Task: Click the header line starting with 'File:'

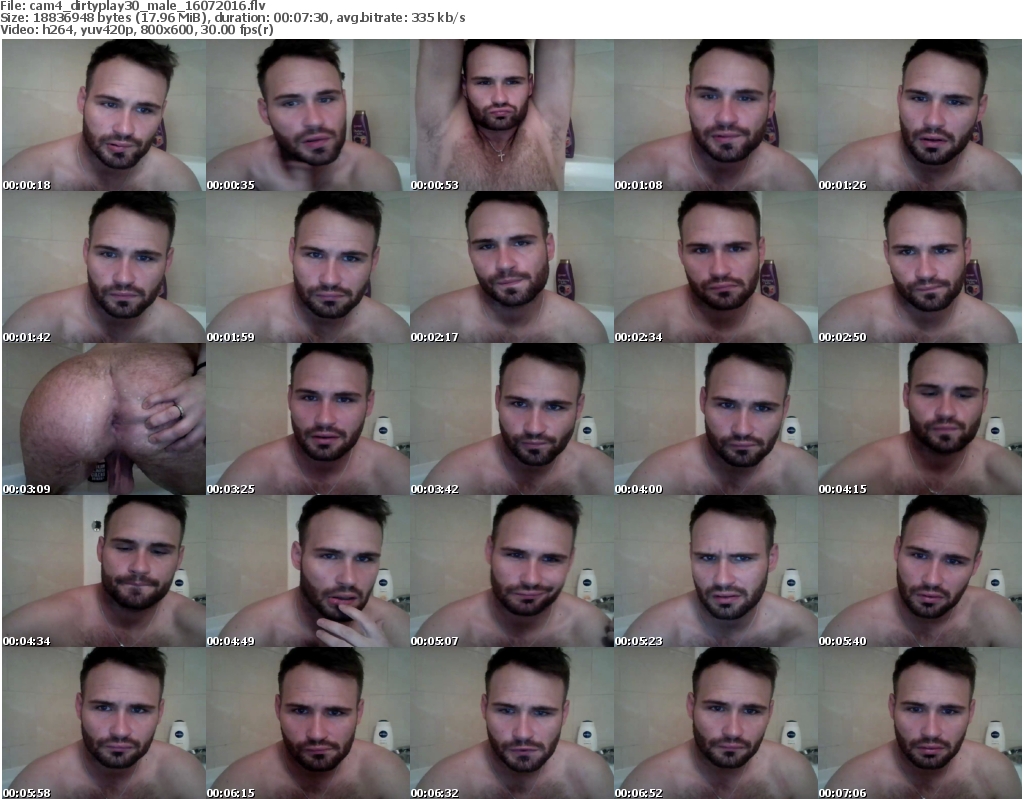Action: click(x=133, y=6)
